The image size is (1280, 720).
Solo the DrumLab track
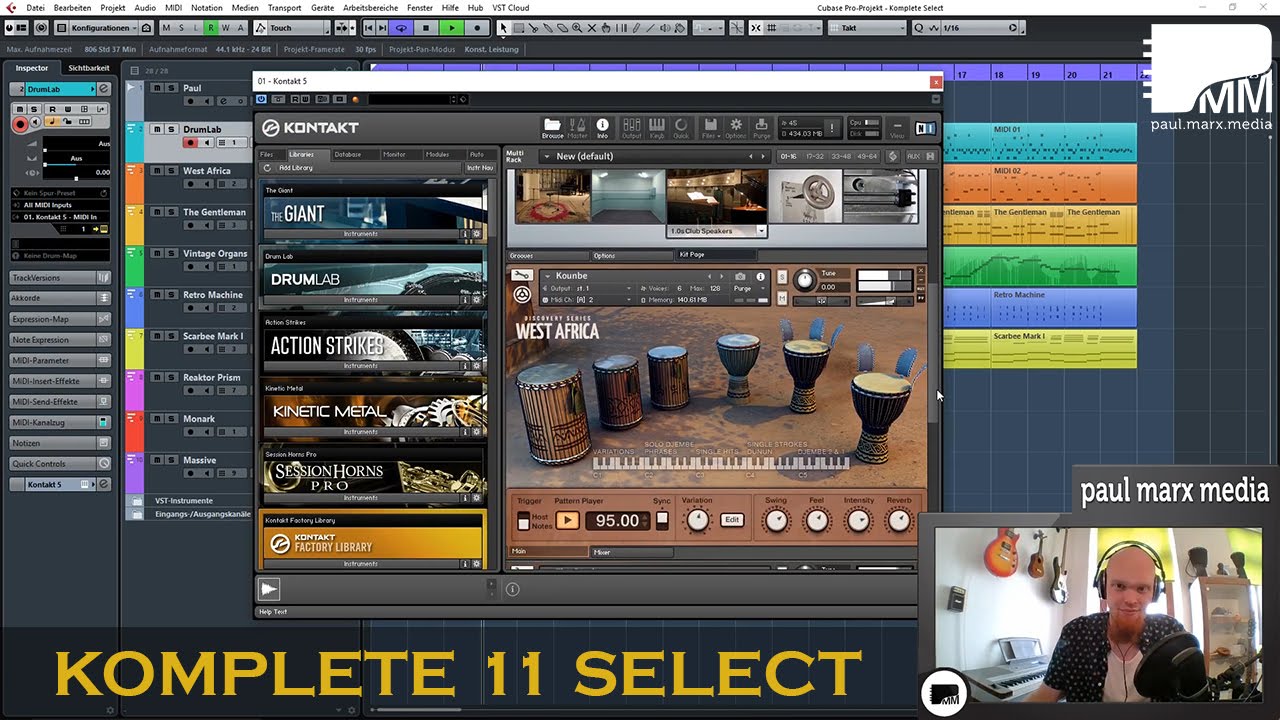pyautogui.click(x=171, y=129)
